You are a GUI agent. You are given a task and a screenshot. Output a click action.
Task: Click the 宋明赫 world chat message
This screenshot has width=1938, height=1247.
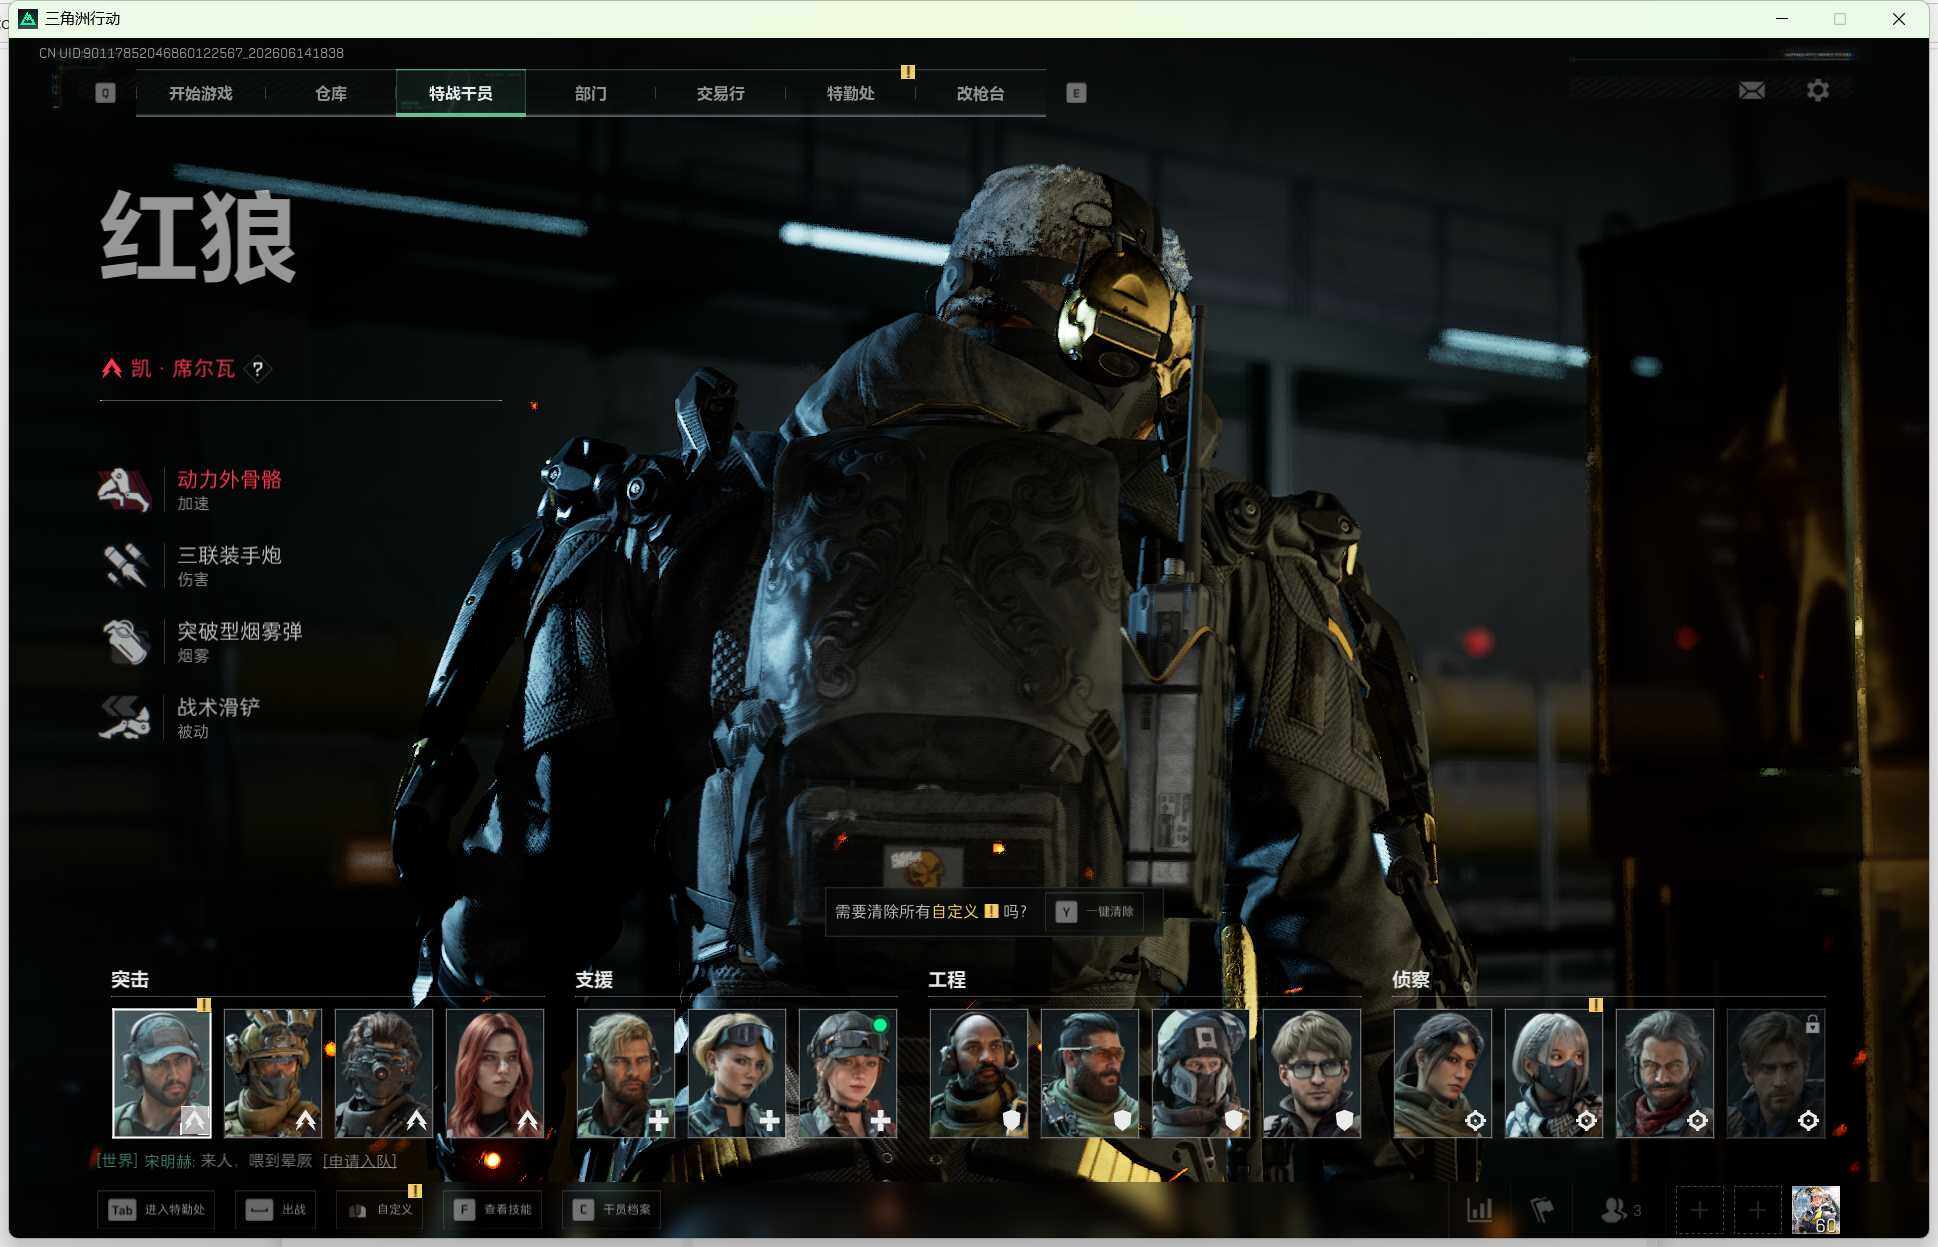point(204,1161)
